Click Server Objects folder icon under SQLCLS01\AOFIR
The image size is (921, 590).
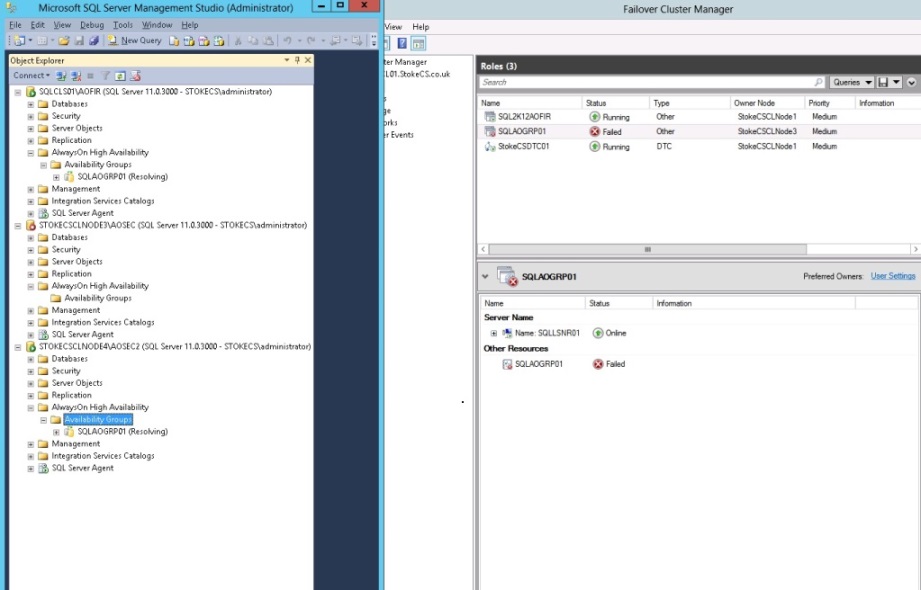click(x=43, y=128)
